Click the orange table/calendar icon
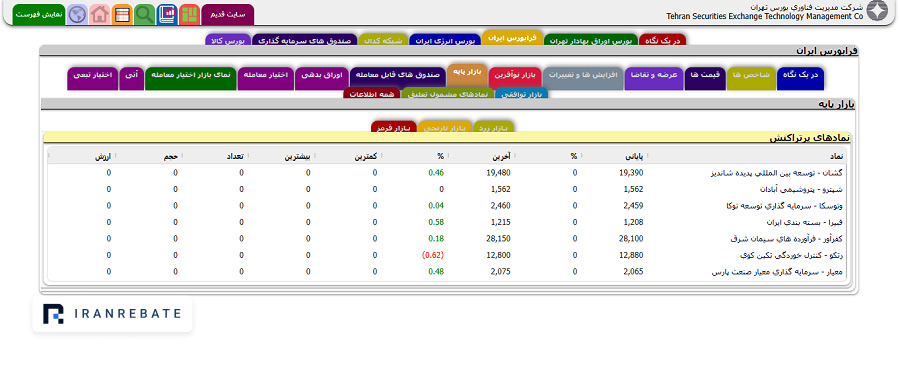 pyautogui.click(x=122, y=14)
